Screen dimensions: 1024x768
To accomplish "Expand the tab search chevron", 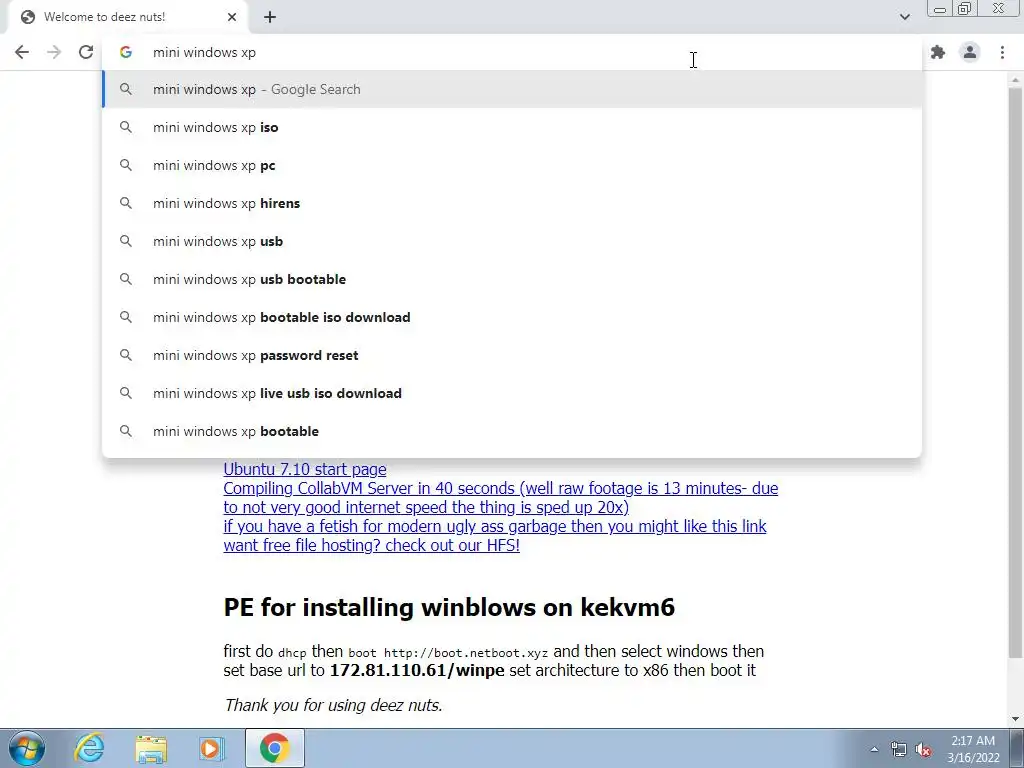I will pos(904,17).
